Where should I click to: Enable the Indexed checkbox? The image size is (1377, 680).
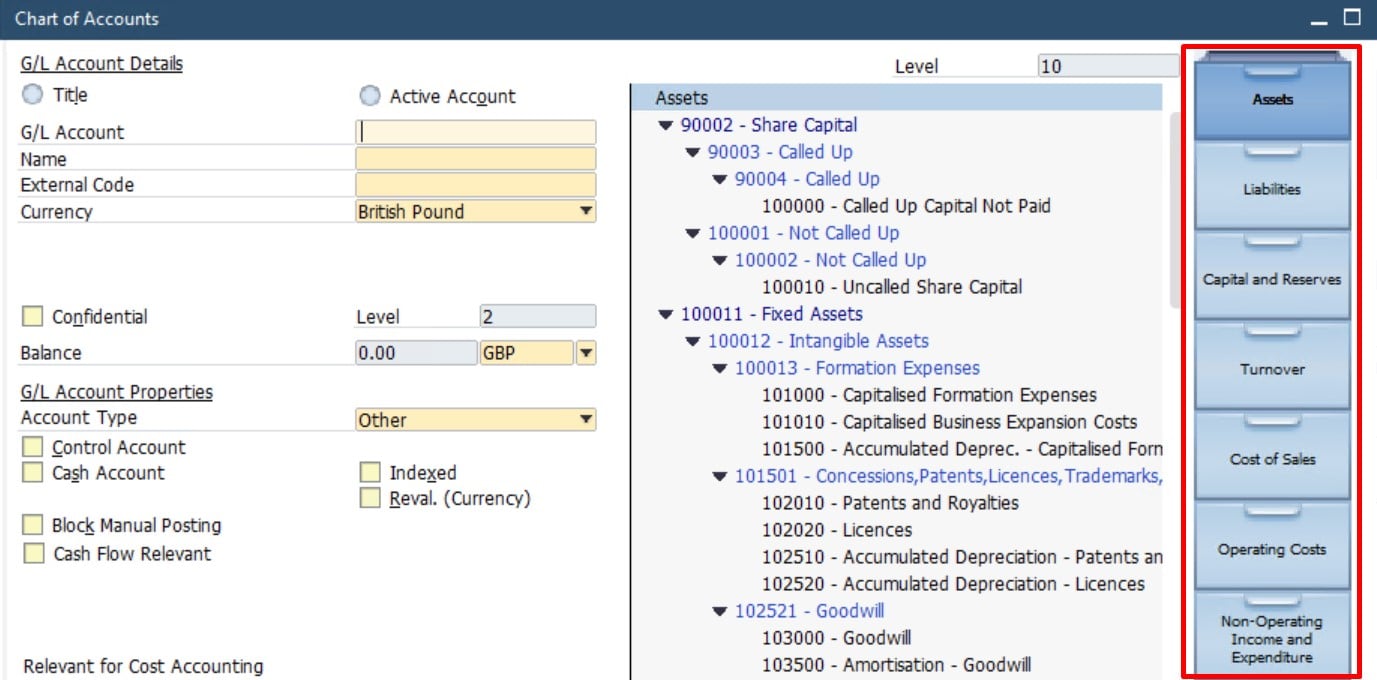coord(370,472)
